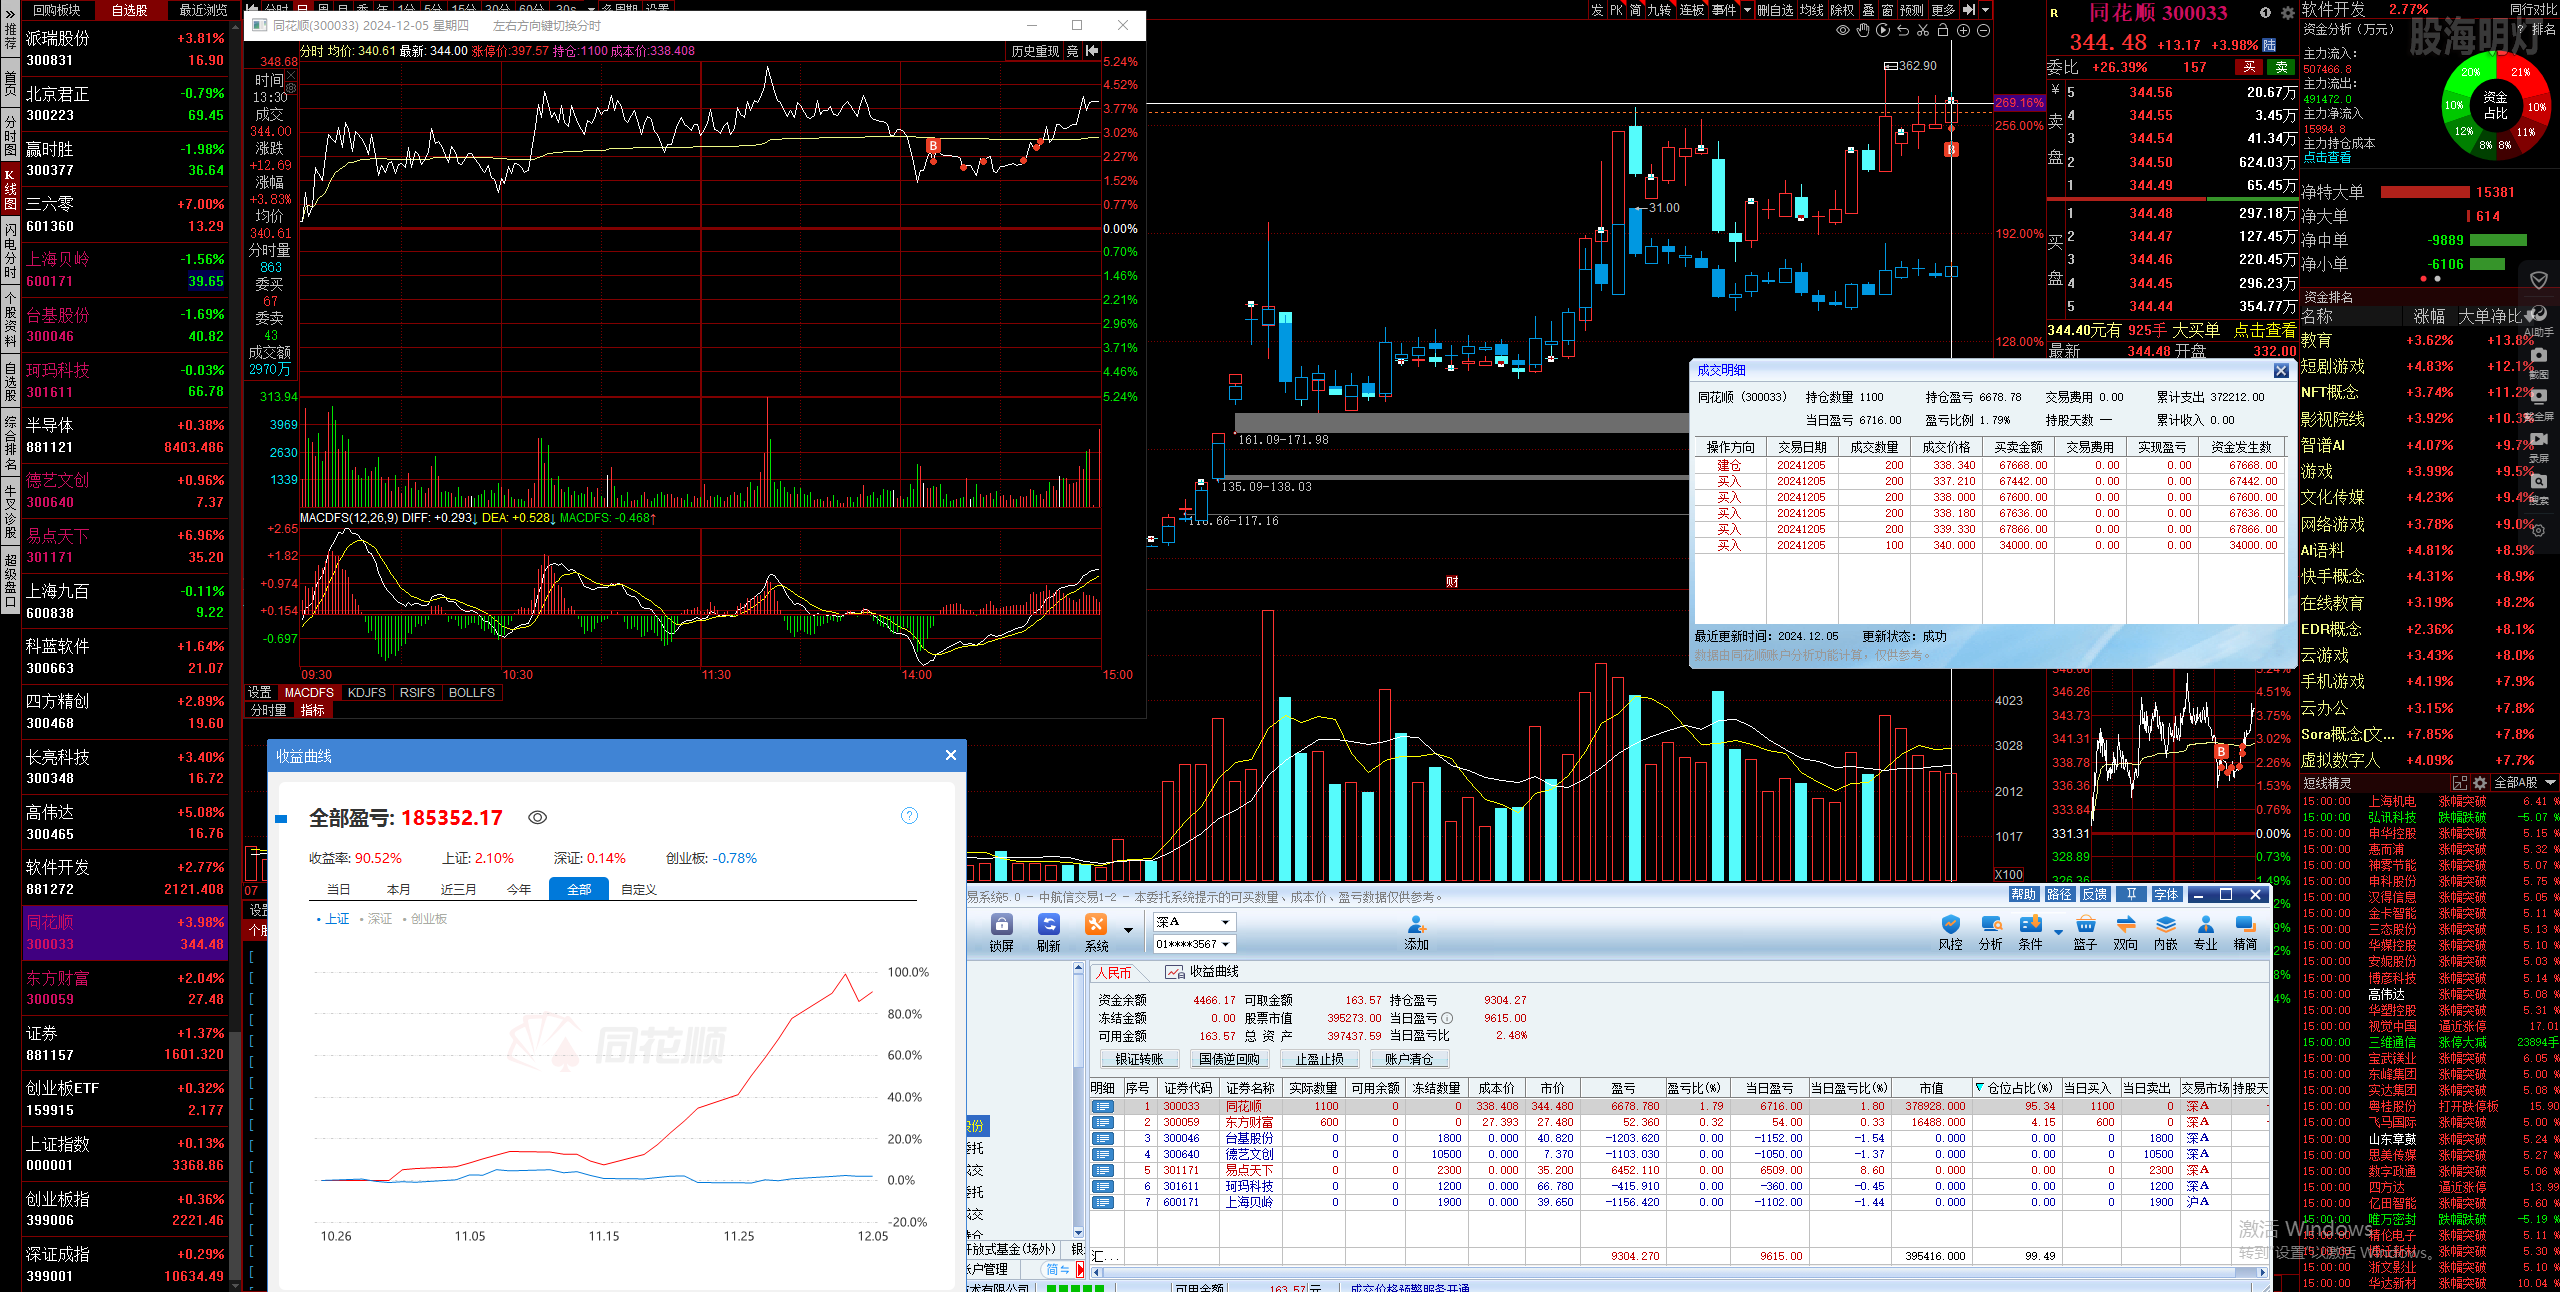Open settings gear beside 同花顺 300033 title
Image resolution: width=2560 pixels, height=1292 pixels.
[2287, 13]
